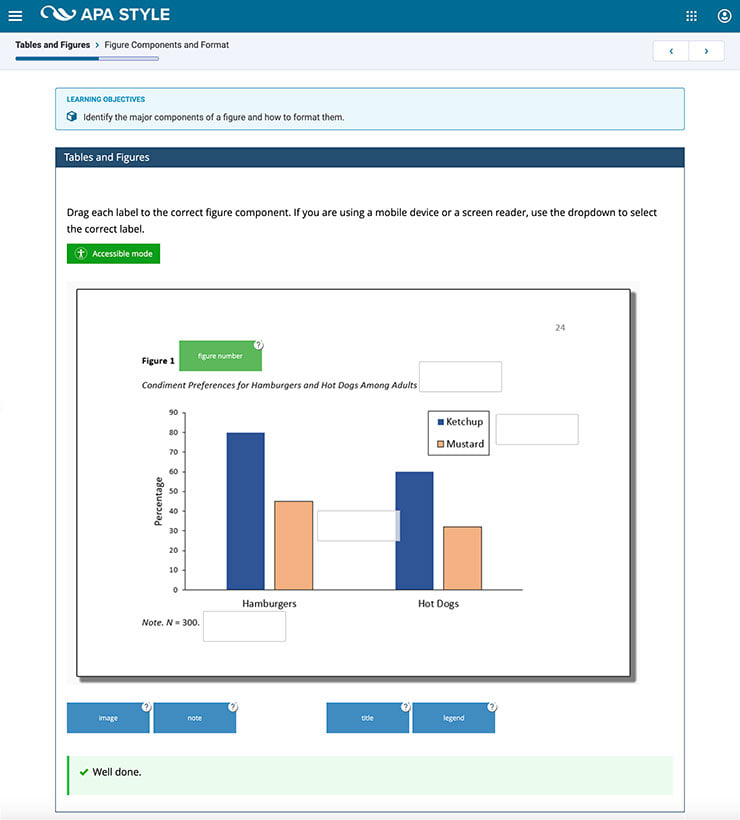Enable Accessible mode
Screen dimensions: 740x820
coord(113,254)
